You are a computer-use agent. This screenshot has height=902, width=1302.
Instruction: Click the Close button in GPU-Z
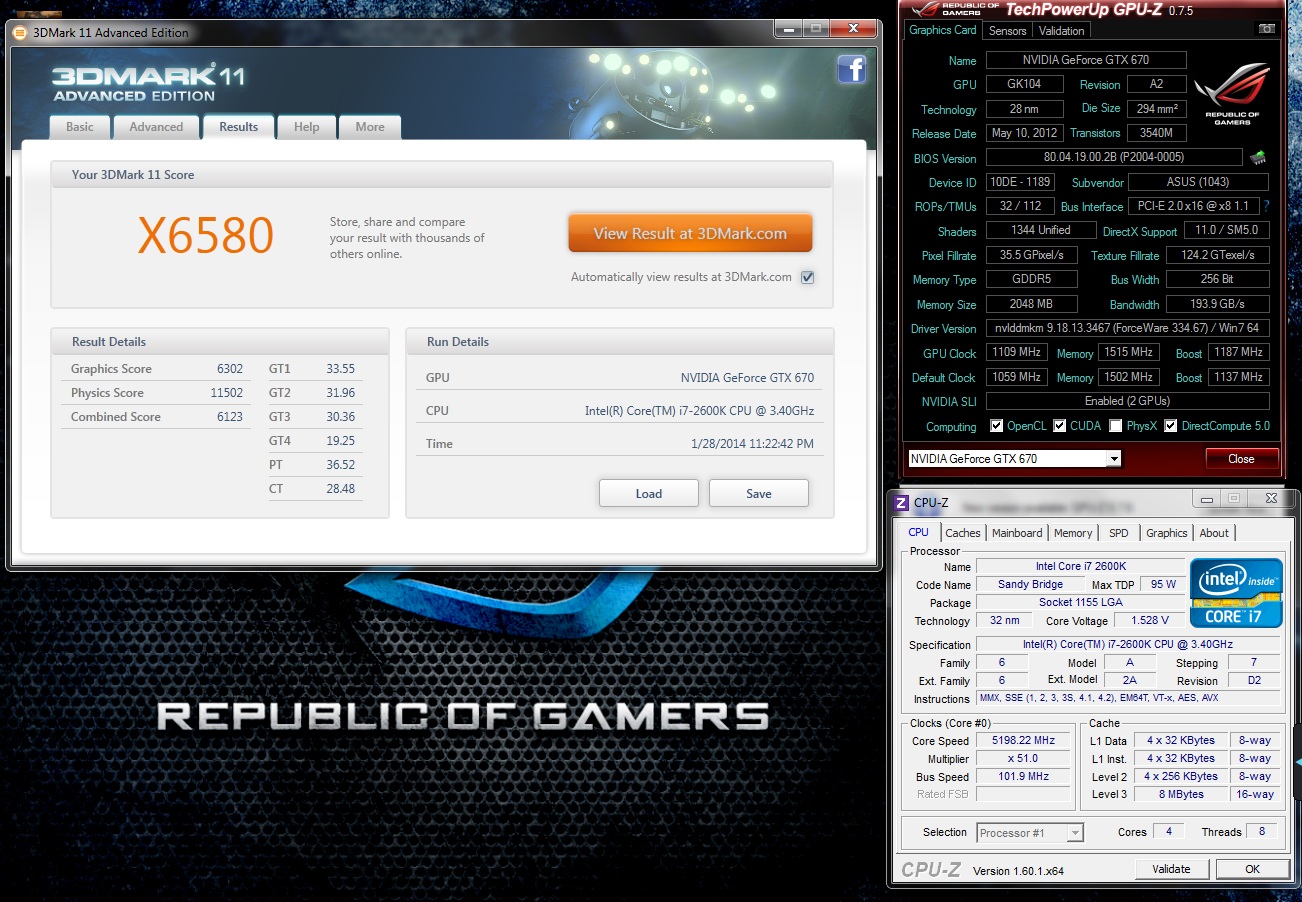(1241, 459)
